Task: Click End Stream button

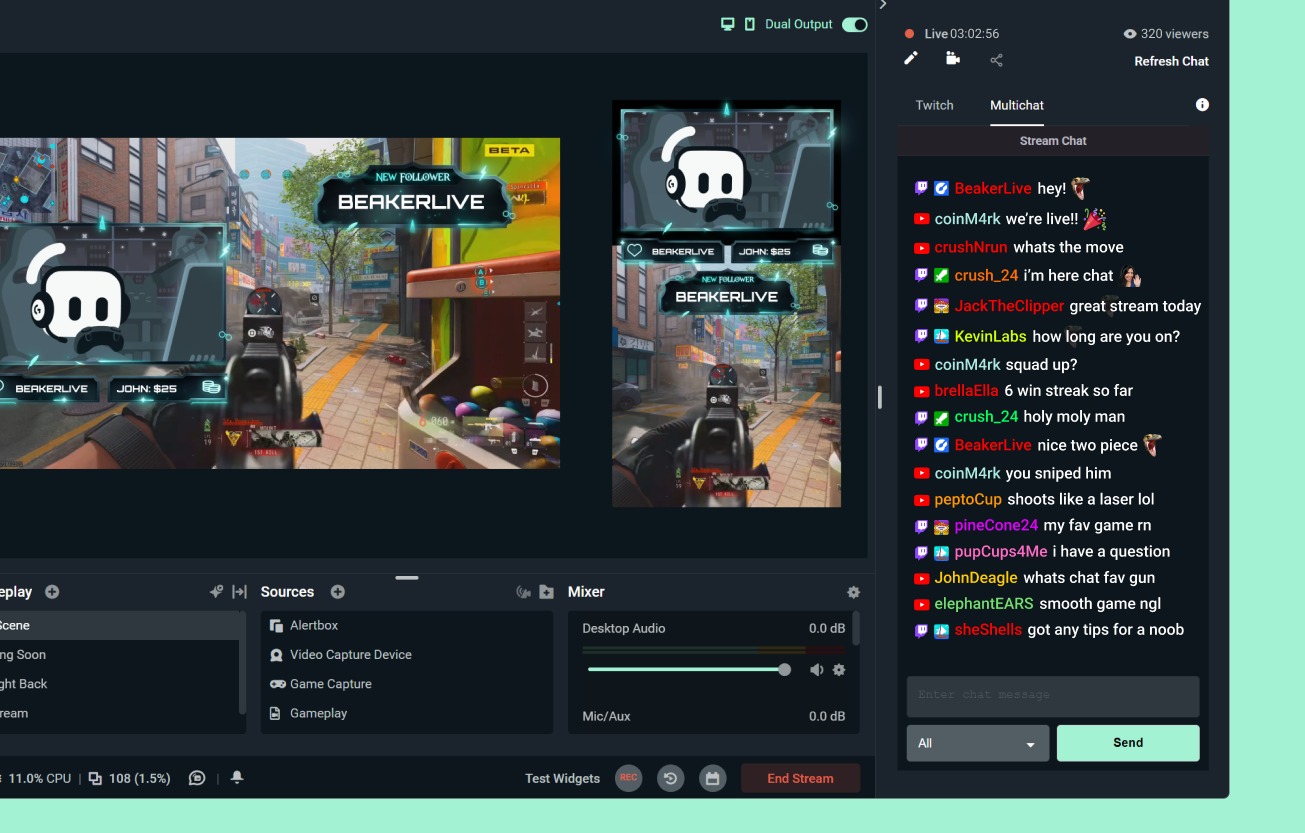Action: 800,778
